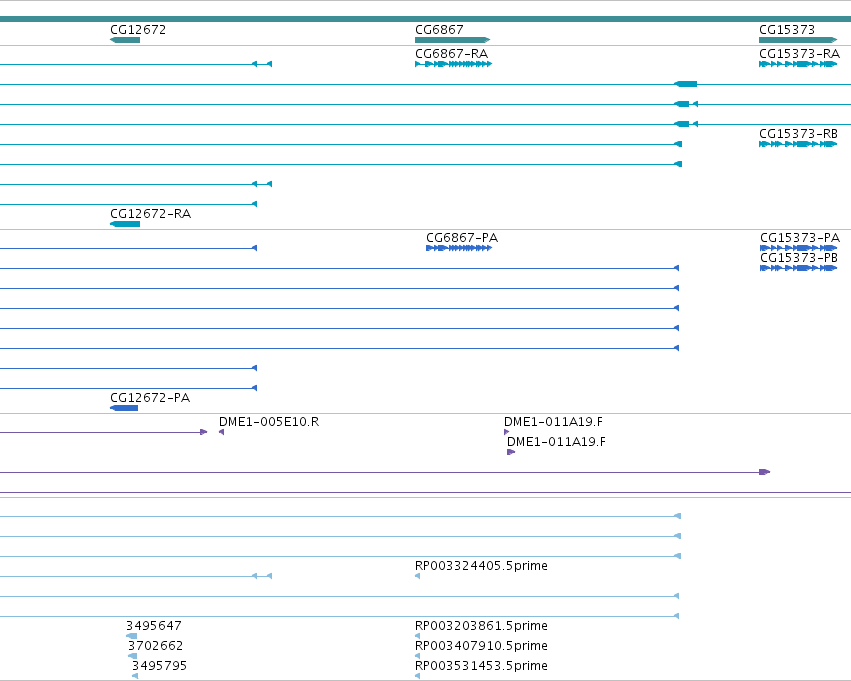Select the RP003203861.5prime arrow glyph
This screenshot has width=851, height=681.
(417, 636)
